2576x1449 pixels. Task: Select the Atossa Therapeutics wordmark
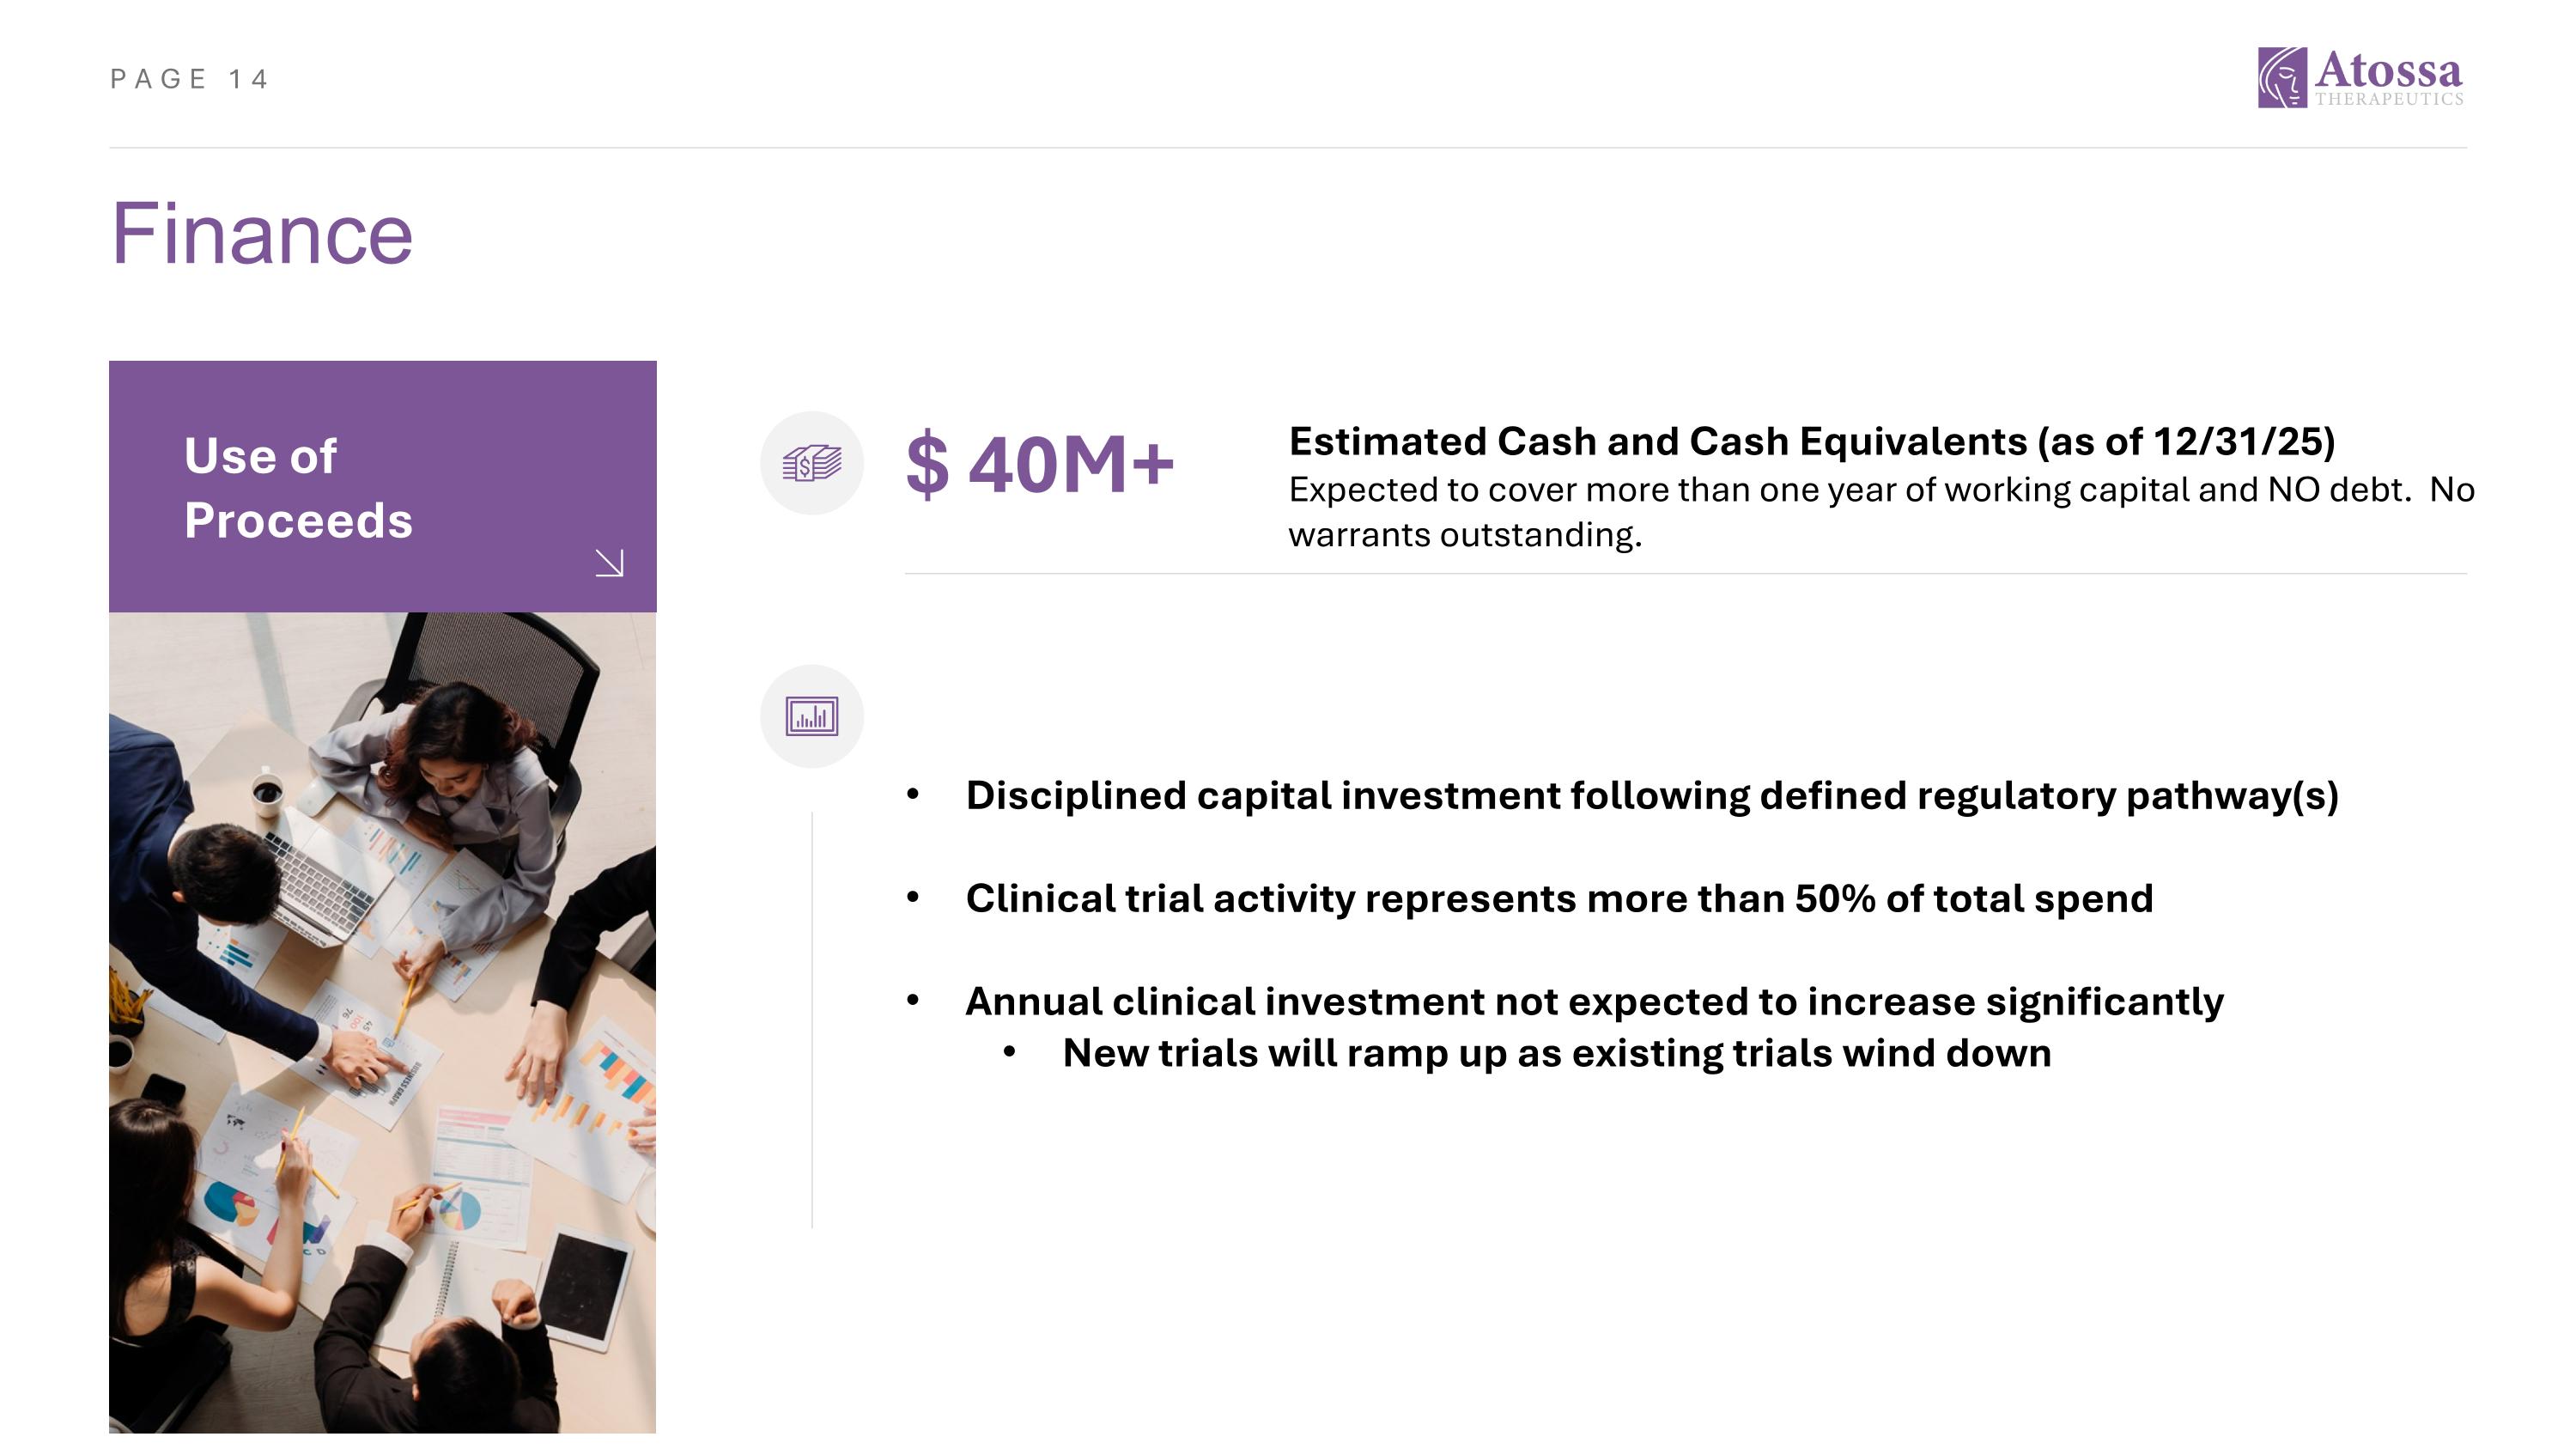pos(2388,78)
